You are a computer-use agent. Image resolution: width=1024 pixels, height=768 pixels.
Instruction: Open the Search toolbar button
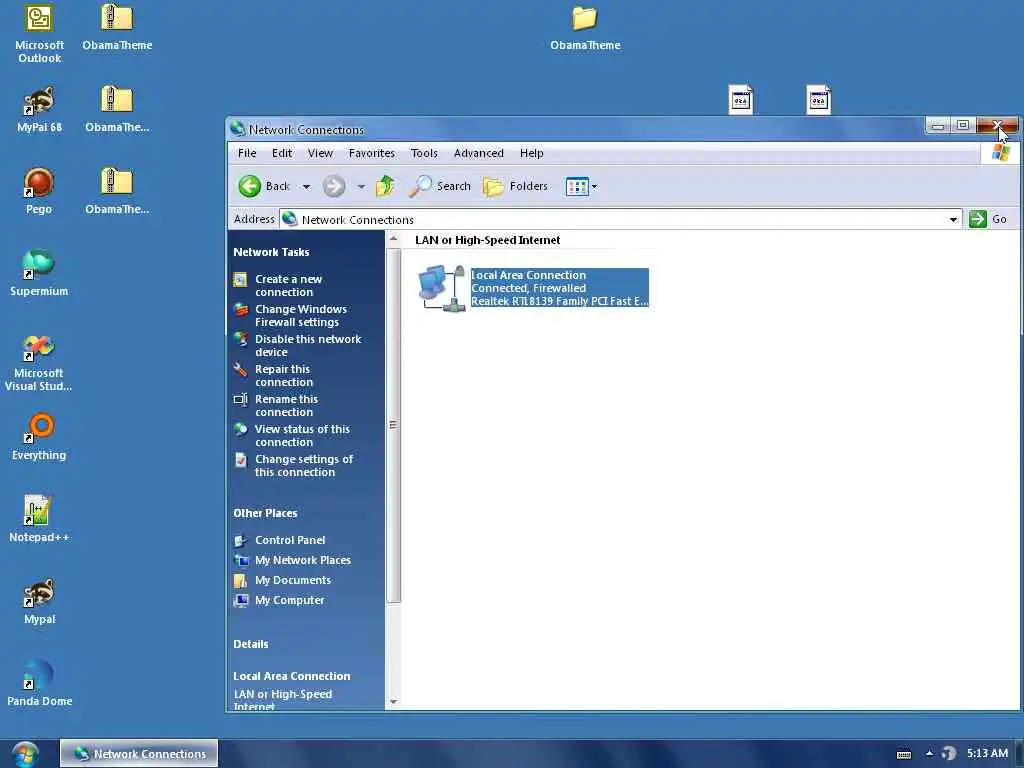click(440, 186)
